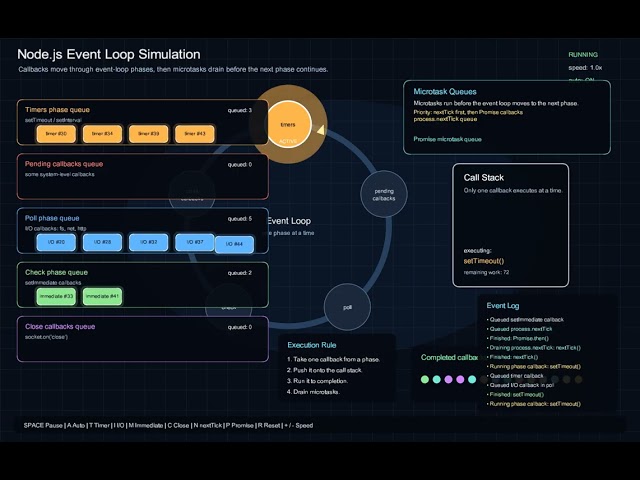
Task: Click the T Timer shortcut hint
Action: tap(99, 425)
